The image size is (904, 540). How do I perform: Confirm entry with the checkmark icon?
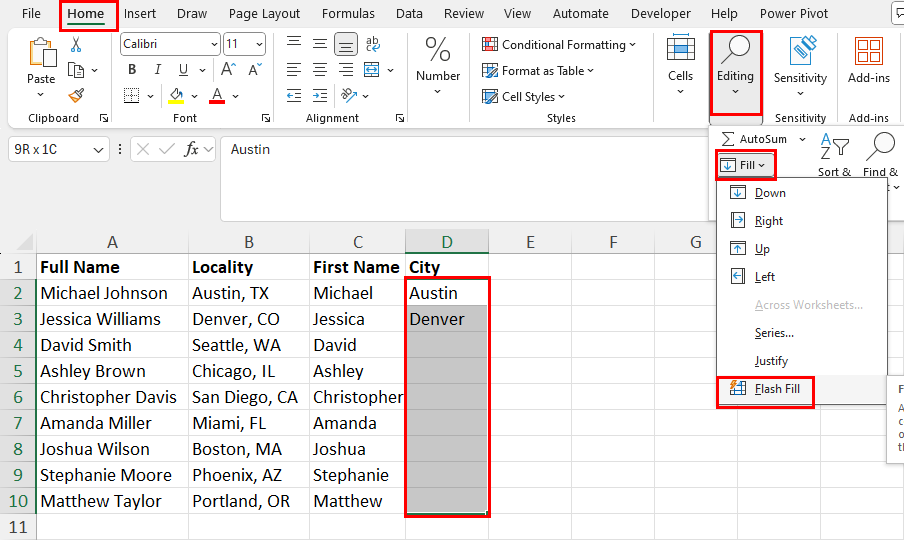pos(167,149)
